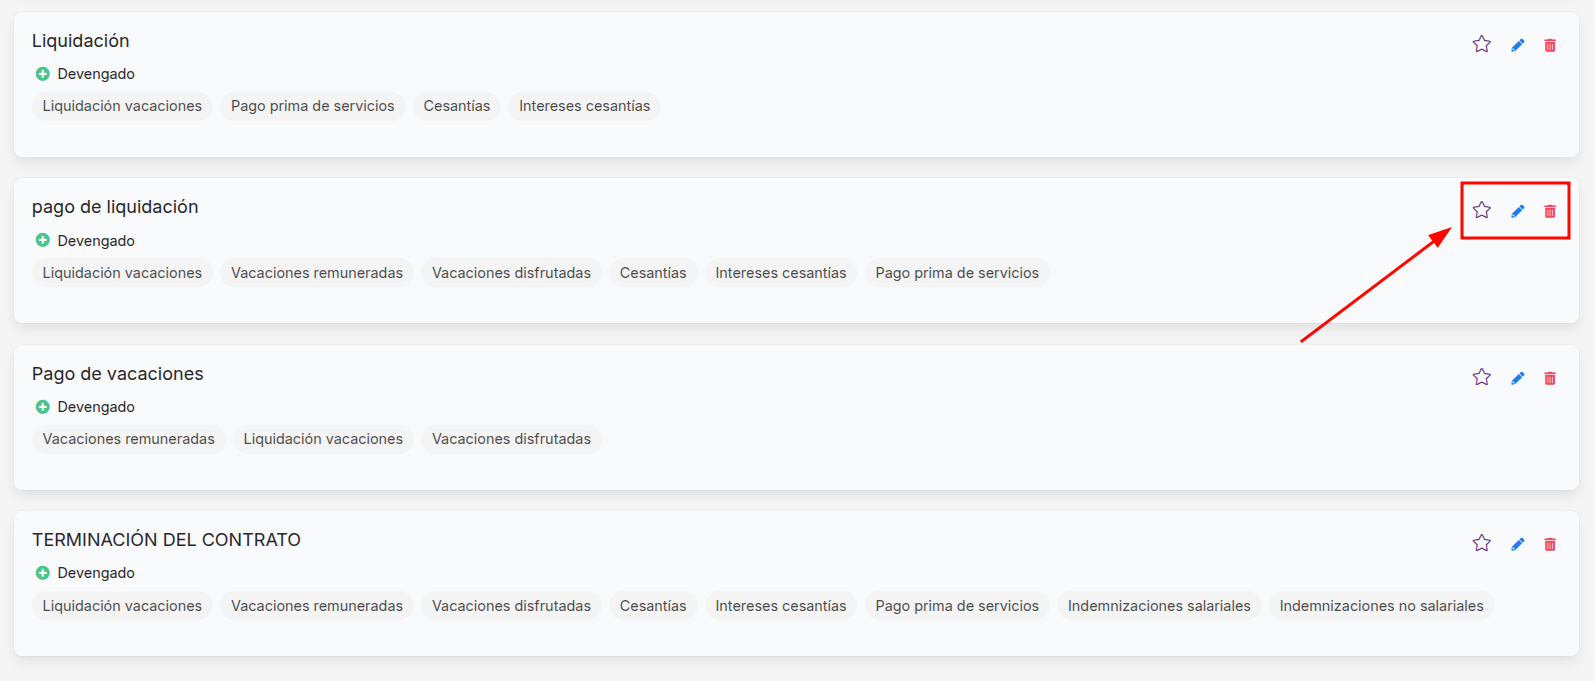Click the Pago de vacaciones title

point(118,374)
